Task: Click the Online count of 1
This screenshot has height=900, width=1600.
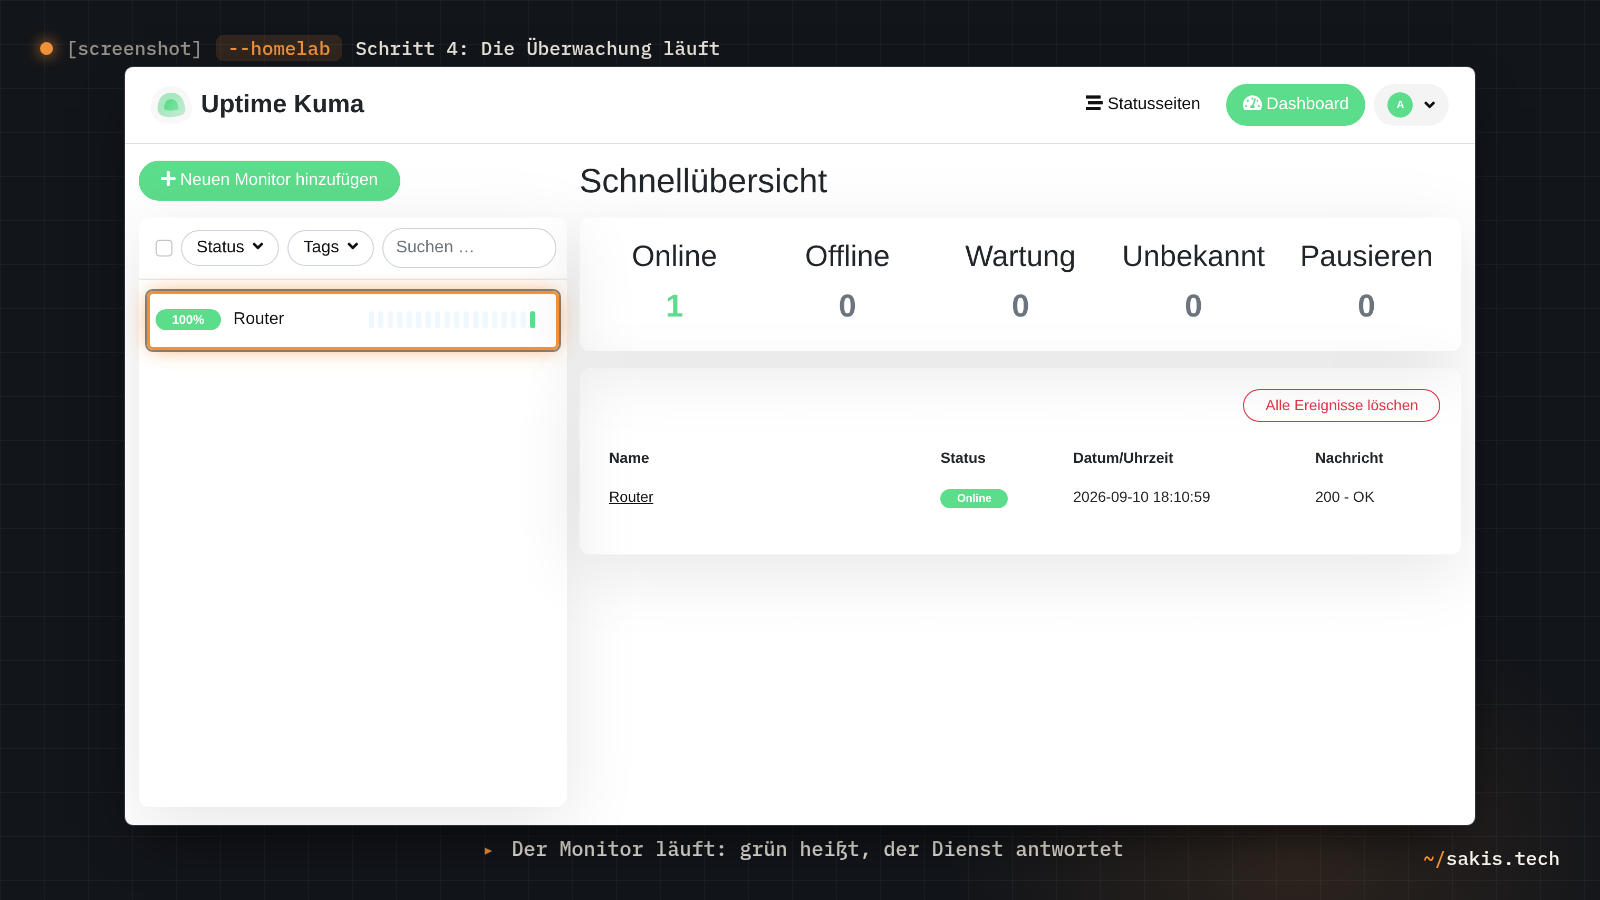Action: coord(674,306)
